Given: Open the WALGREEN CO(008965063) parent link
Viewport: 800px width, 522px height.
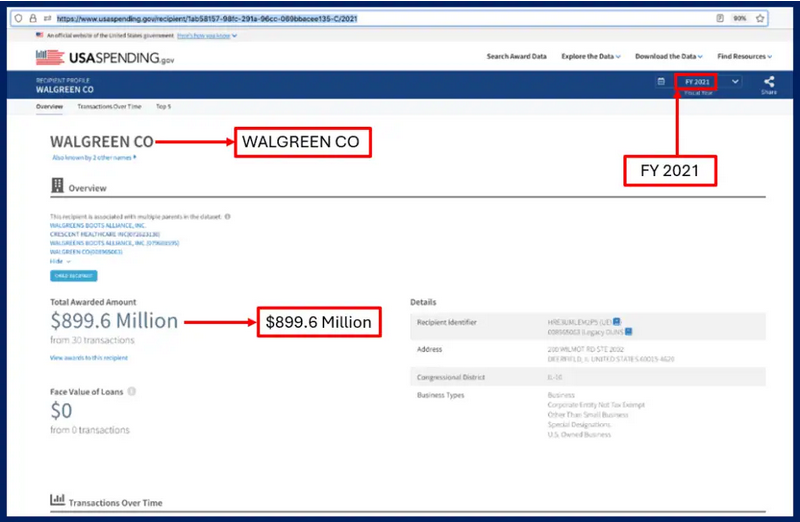Looking at the screenshot, I should click(x=86, y=252).
